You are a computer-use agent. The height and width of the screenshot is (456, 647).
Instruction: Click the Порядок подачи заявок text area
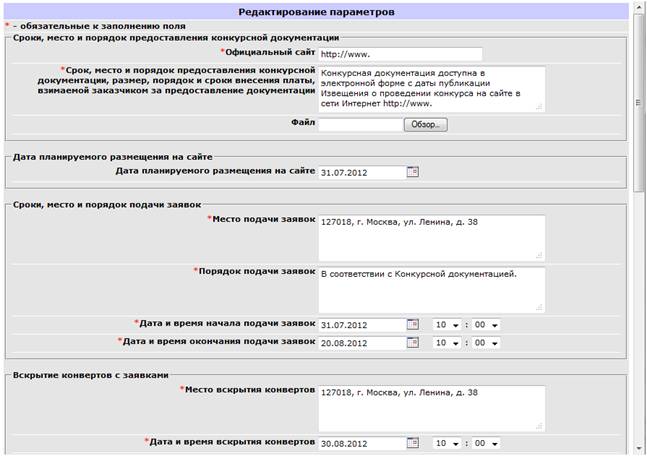[432, 290]
